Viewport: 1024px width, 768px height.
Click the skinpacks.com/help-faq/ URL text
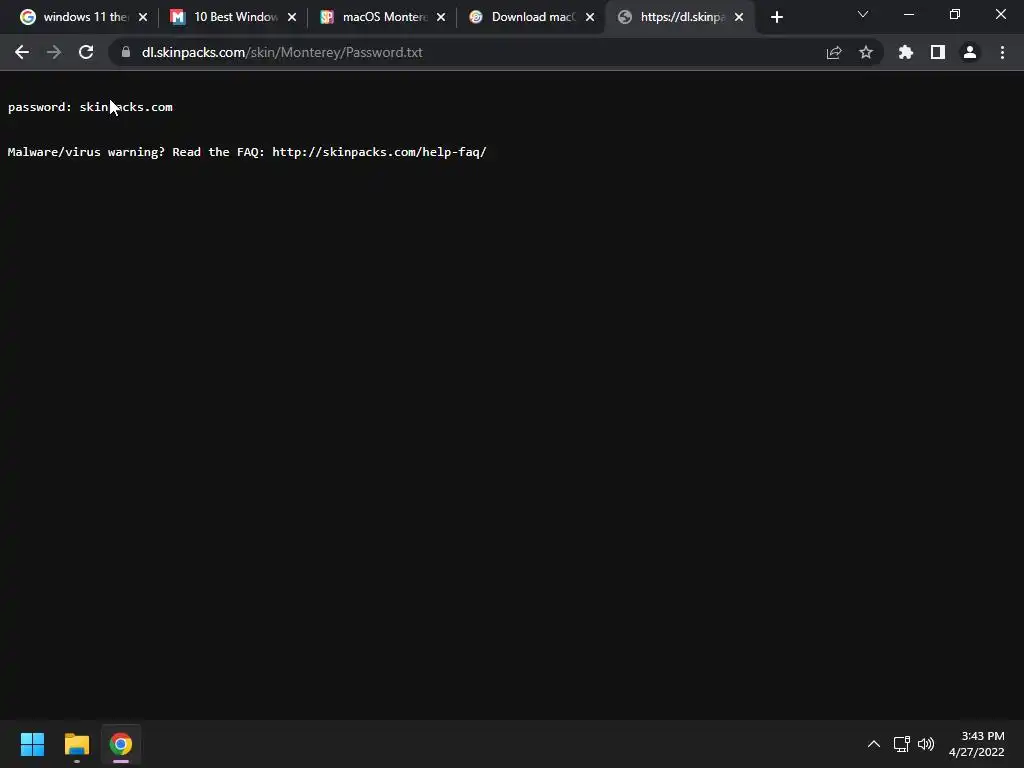379,152
